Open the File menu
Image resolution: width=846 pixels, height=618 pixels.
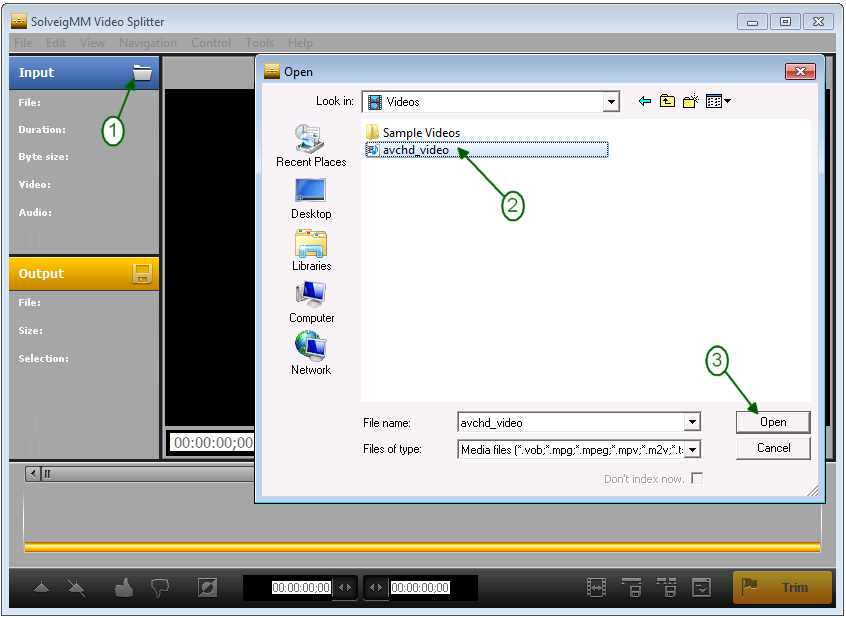tap(23, 43)
